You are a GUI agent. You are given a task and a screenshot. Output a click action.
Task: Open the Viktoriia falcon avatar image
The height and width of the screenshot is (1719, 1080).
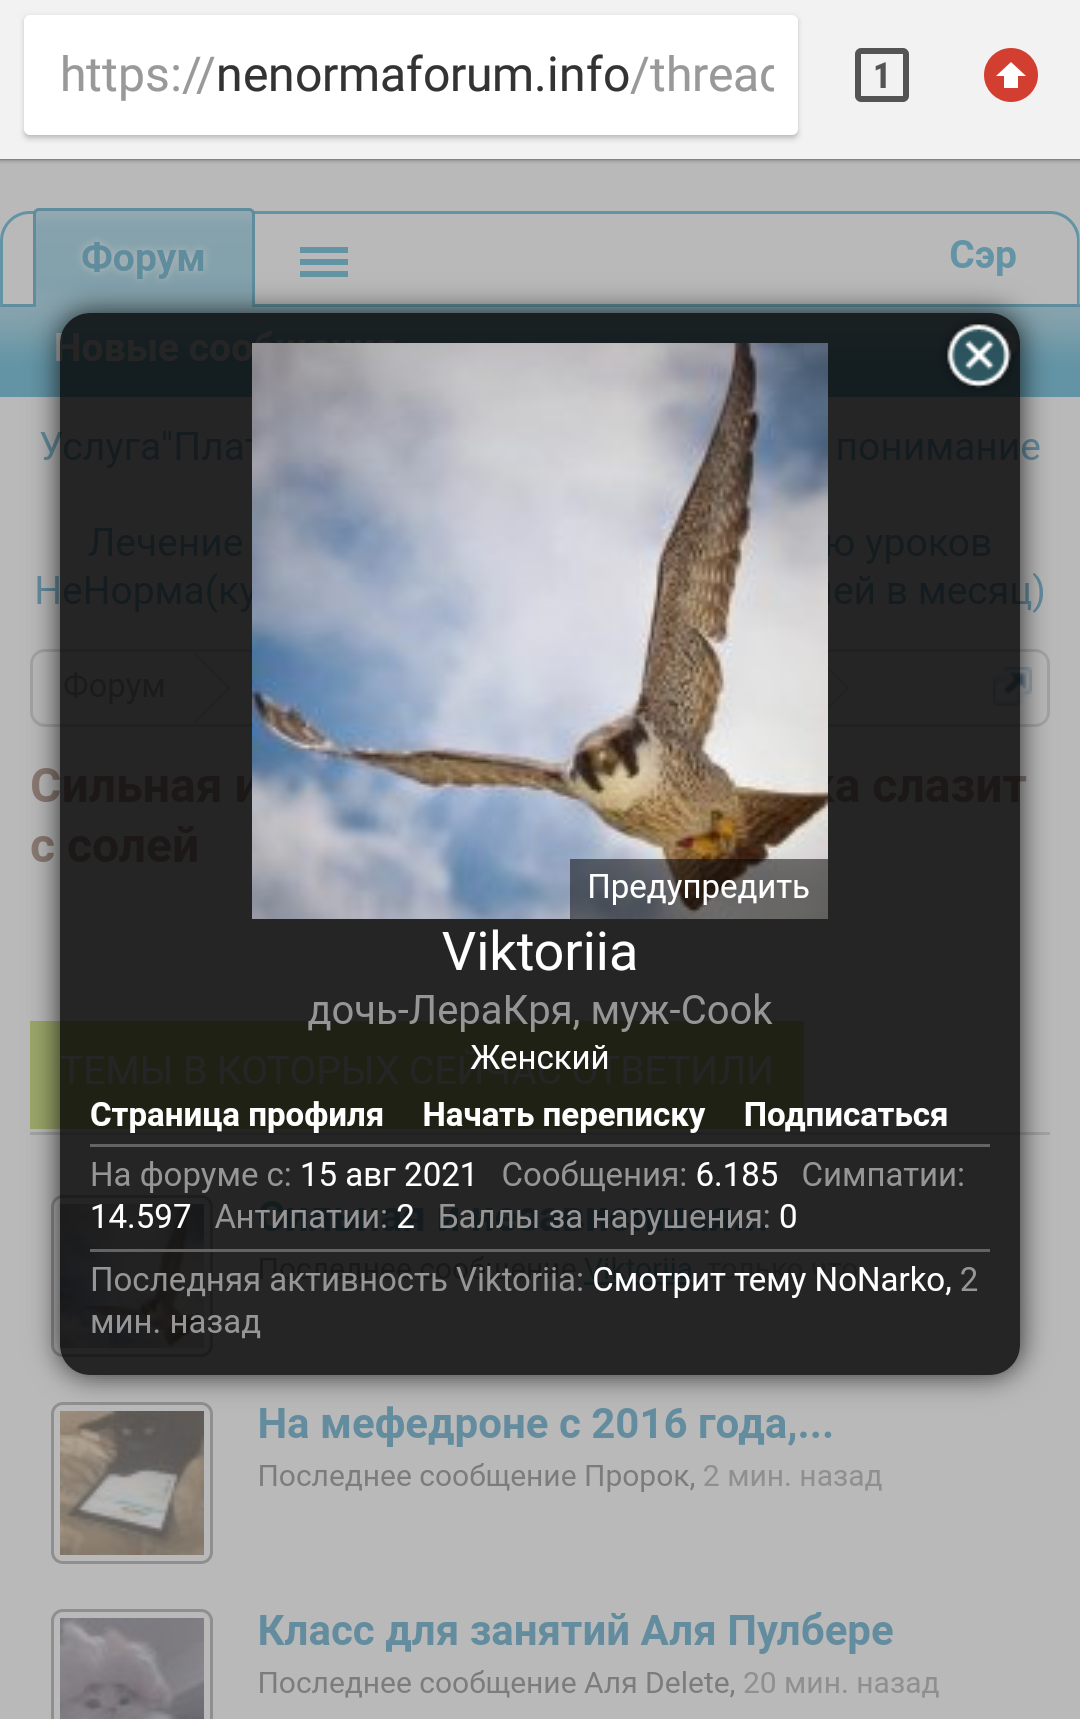[540, 630]
